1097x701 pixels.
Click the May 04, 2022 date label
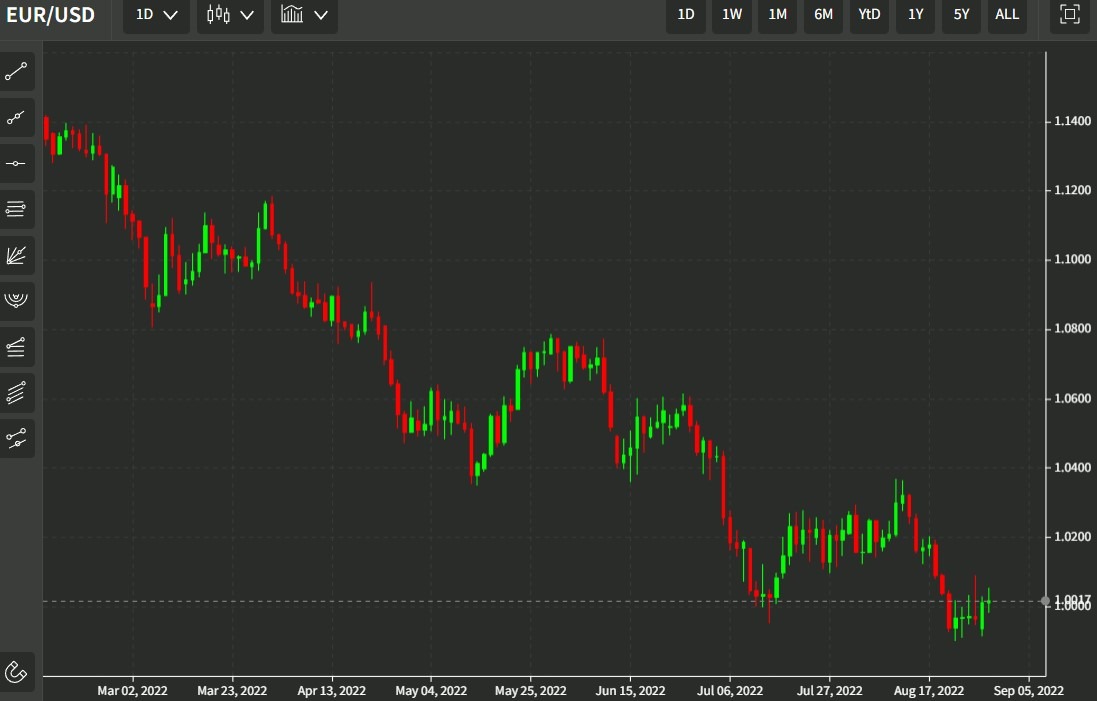pyautogui.click(x=431, y=691)
